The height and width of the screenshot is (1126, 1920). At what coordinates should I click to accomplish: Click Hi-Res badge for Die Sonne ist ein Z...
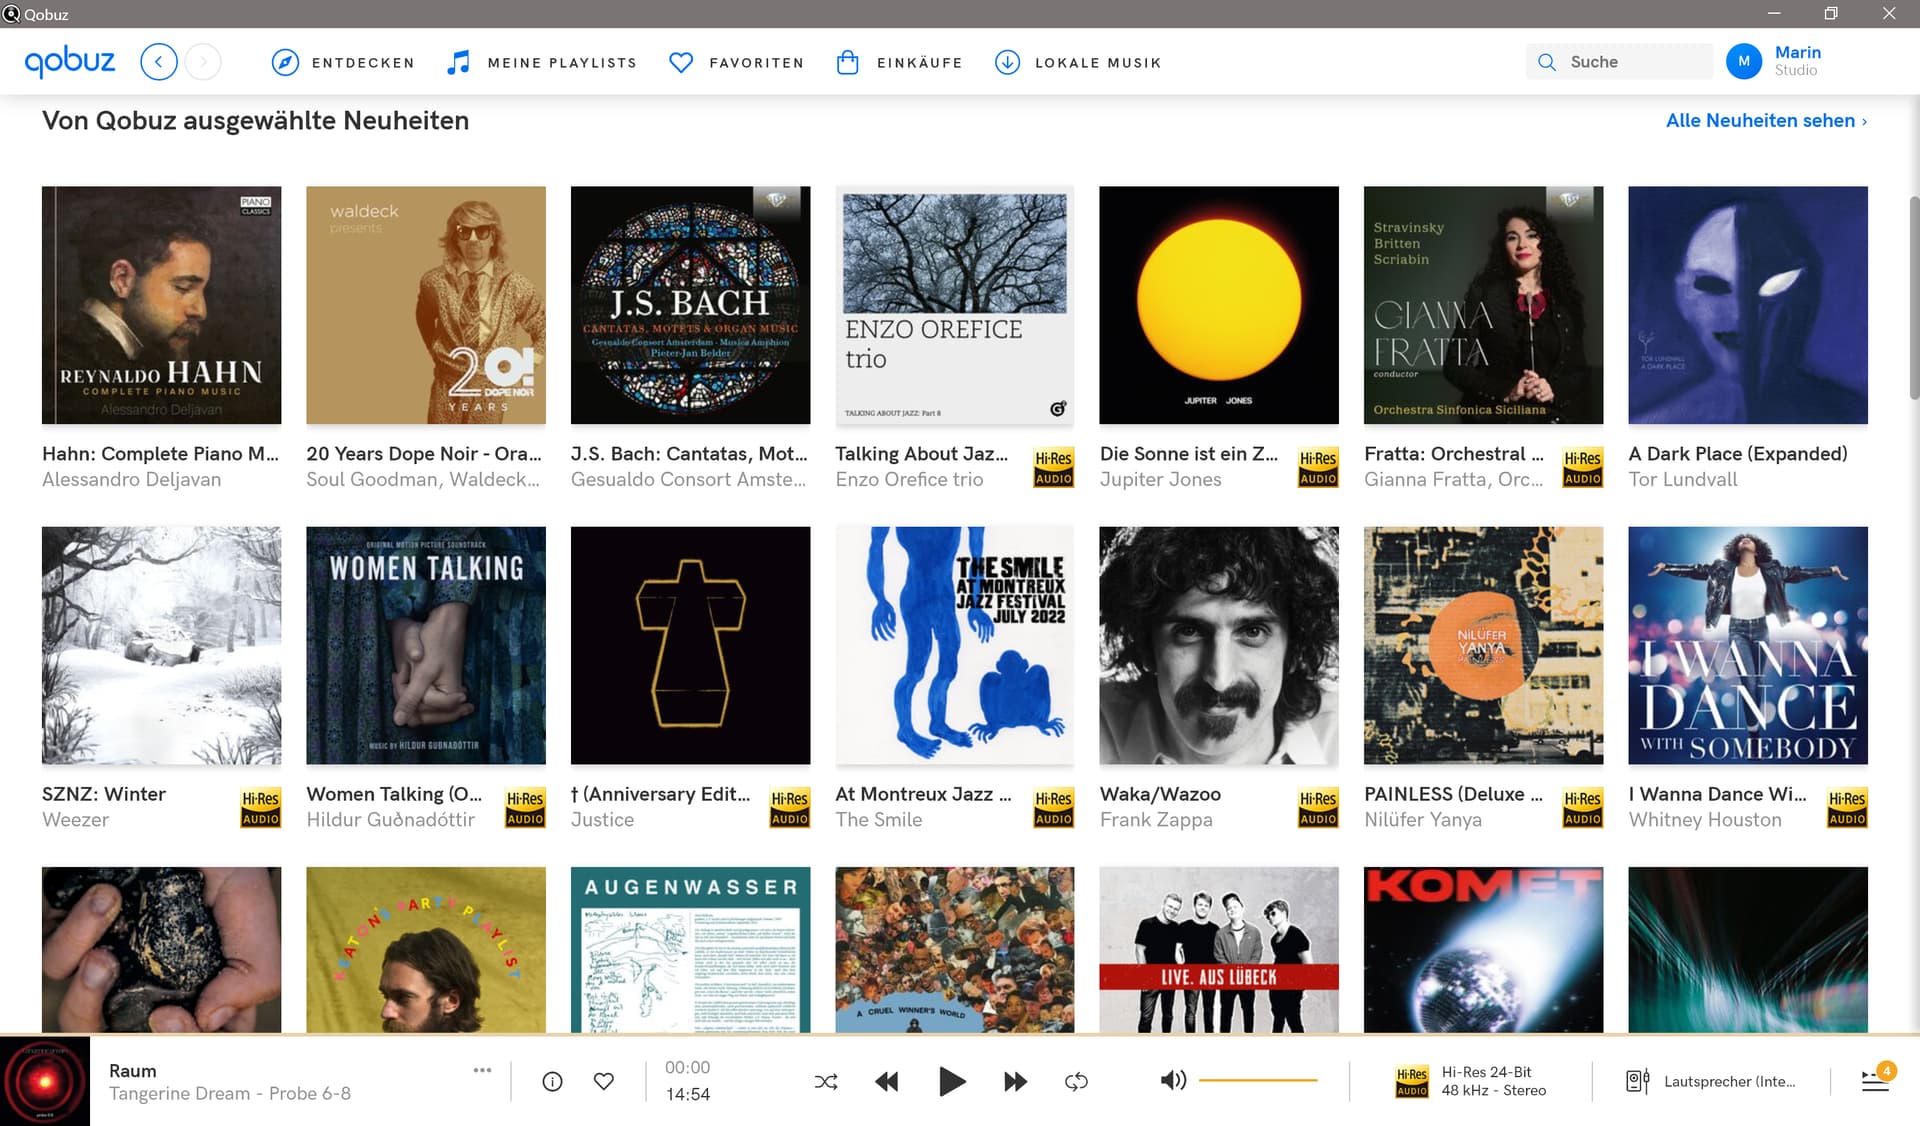pos(1318,467)
